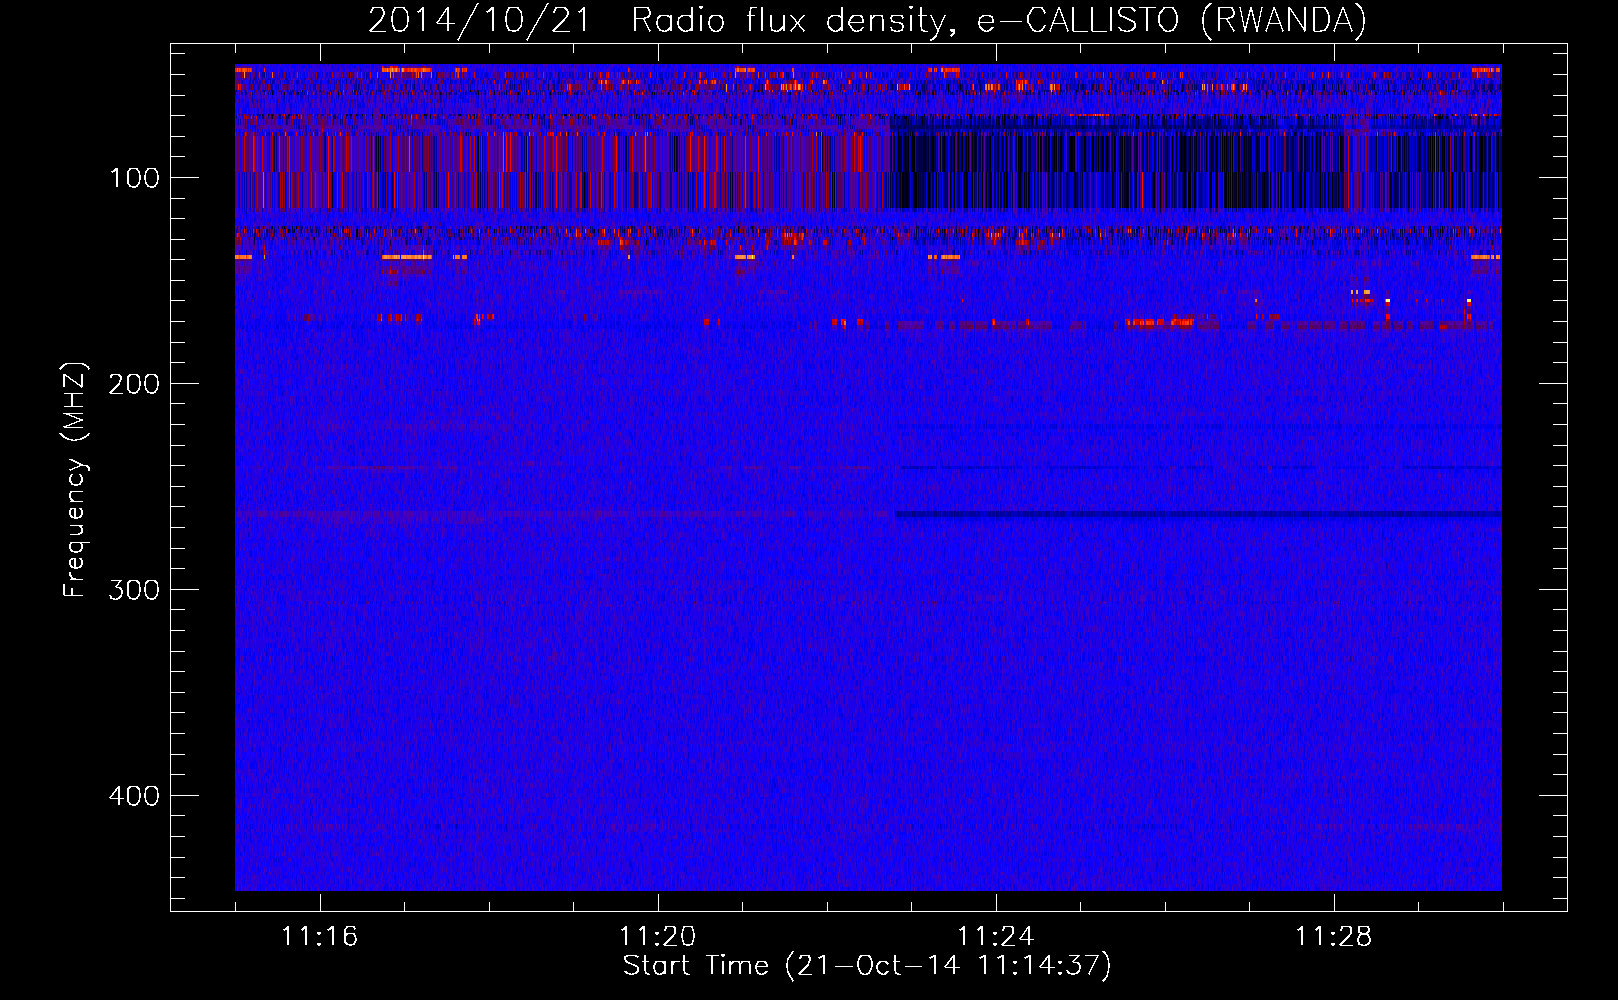Viewport: 1618px width, 1000px height.
Task: Click the 11:28 time tick label
Action: point(1333,936)
